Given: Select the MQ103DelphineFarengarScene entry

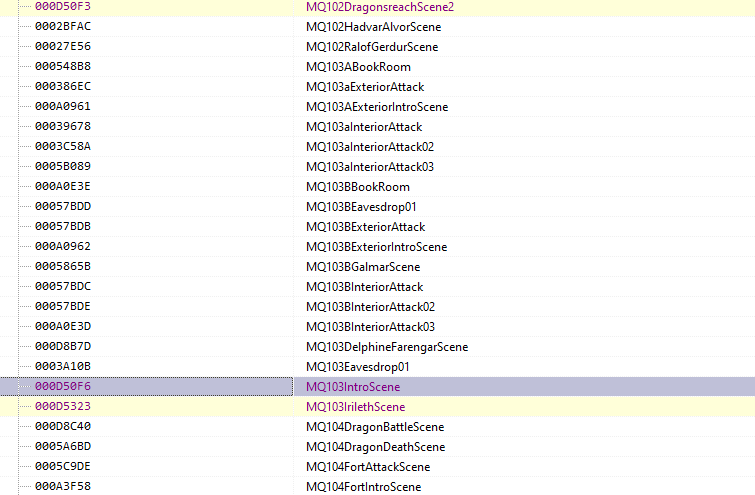Looking at the screenshot, I should (387, 347).
